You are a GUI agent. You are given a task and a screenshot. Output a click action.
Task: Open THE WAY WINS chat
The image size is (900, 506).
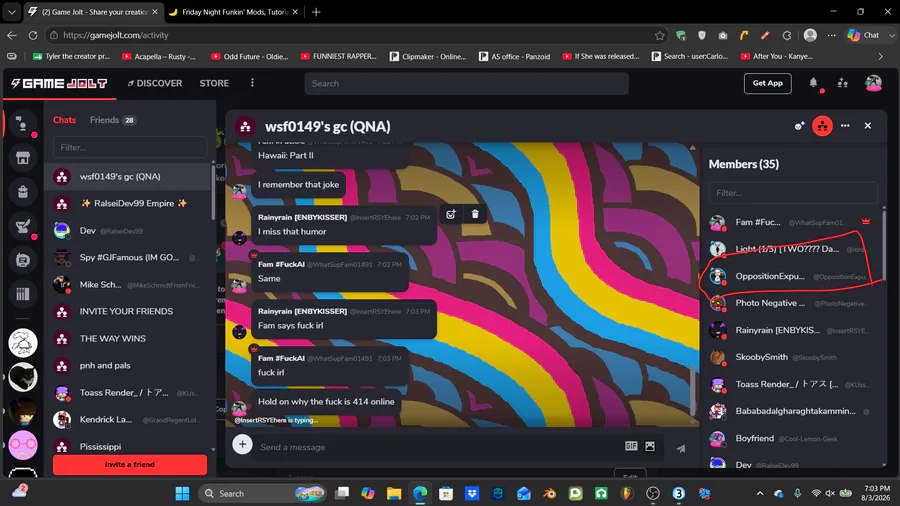[127, 338]
